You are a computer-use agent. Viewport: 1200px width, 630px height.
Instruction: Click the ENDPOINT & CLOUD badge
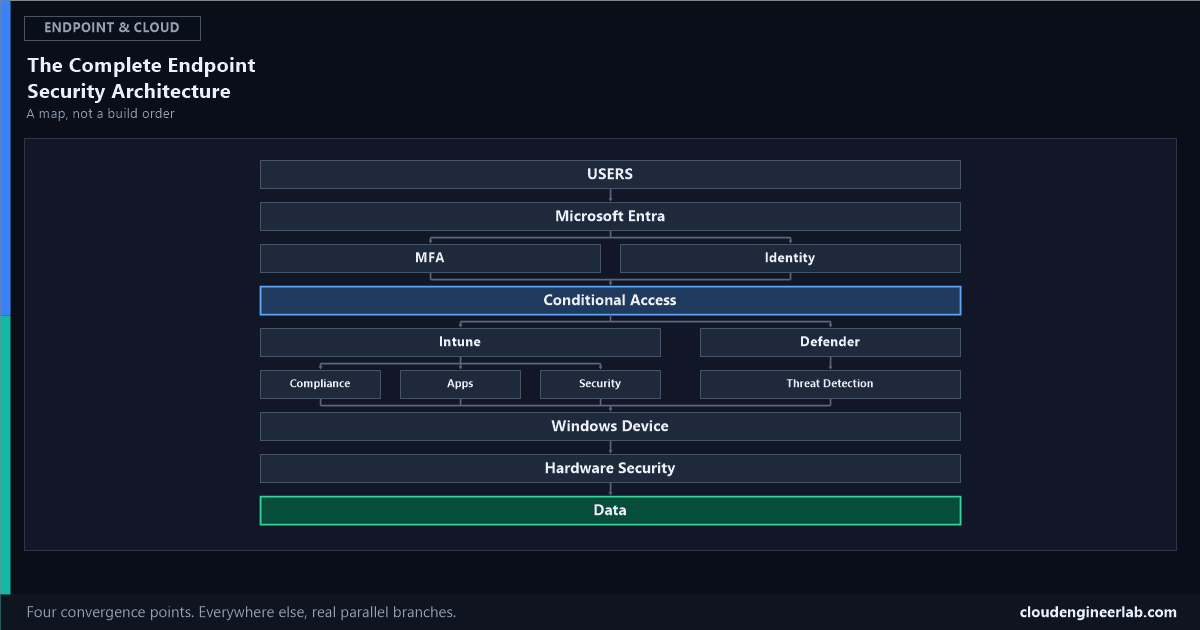112,28
